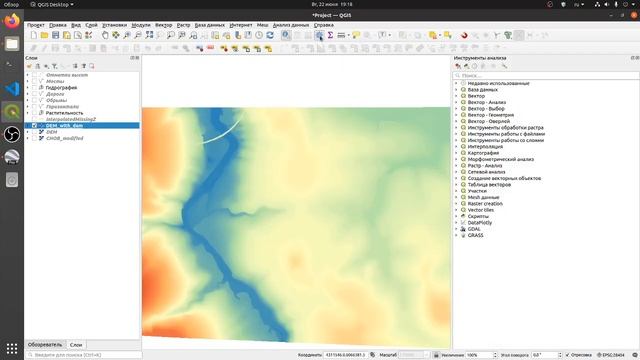640x360 pixels.
Task: Select the Морфометрический анализ toolbox entry
Action: [501, 159]
